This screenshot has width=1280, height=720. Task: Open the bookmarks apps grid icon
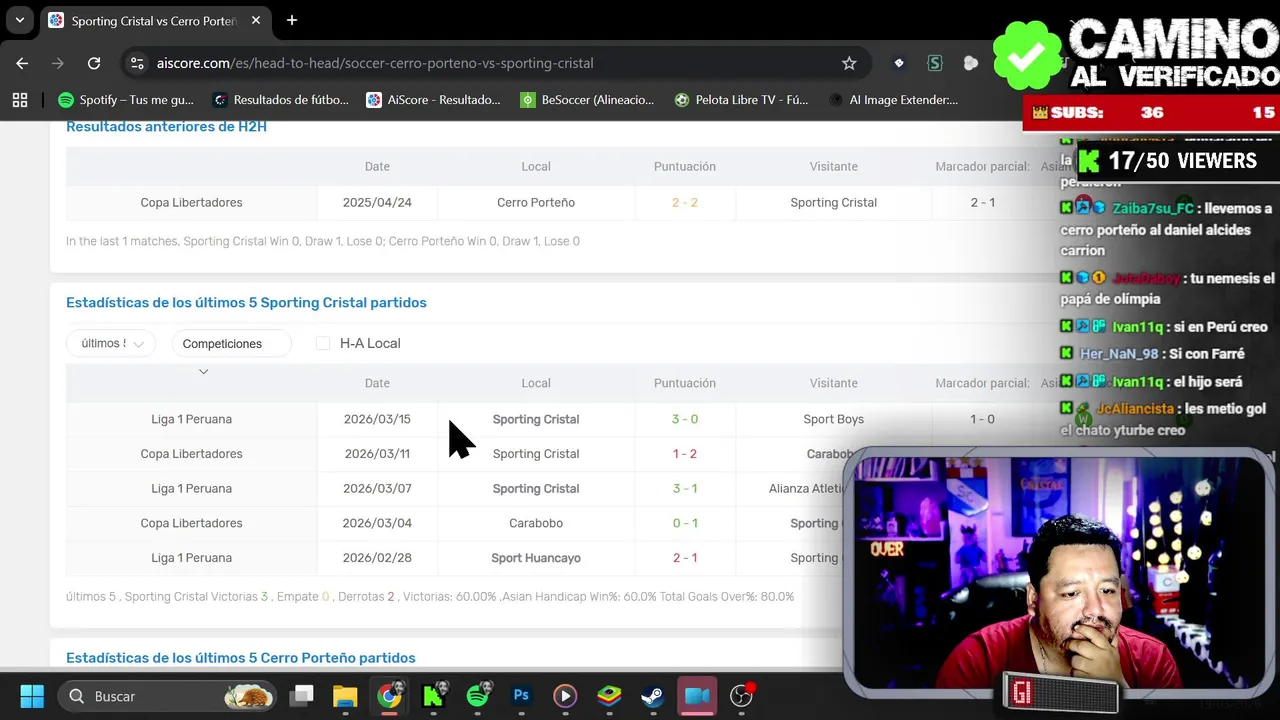[20, 100]
